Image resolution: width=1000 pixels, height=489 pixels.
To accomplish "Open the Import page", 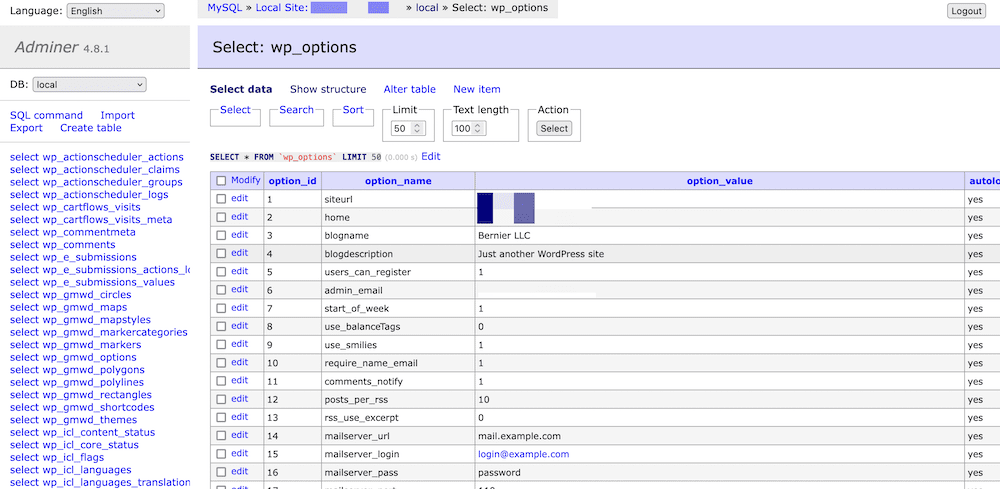I will (117, 115).
